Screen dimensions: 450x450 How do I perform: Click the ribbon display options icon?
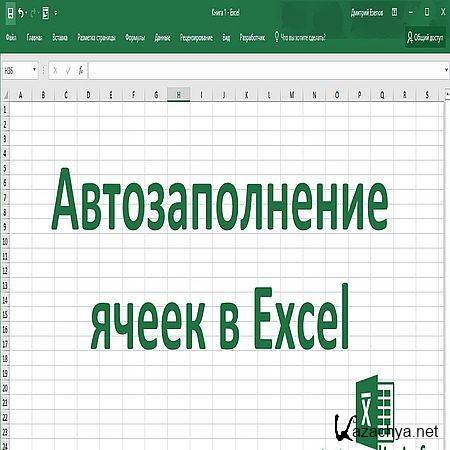(394, 13)
